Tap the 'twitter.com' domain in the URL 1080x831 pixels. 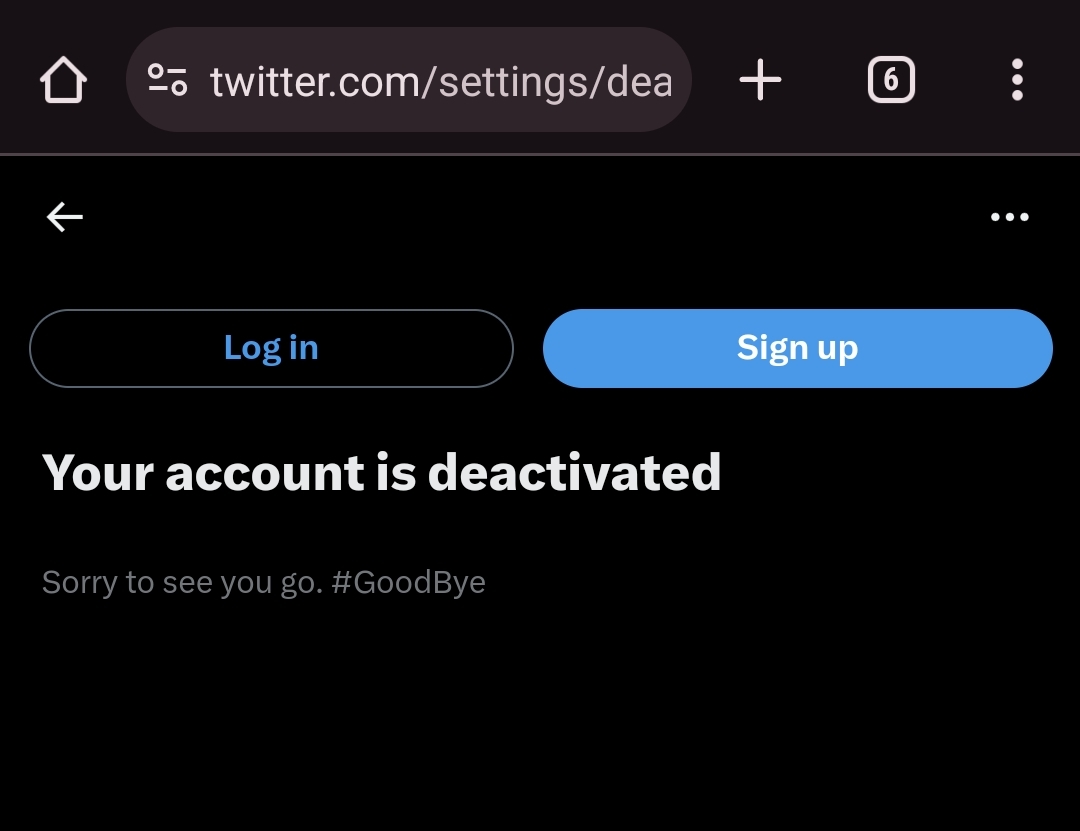pyautogui.click(x=316, y=80)
